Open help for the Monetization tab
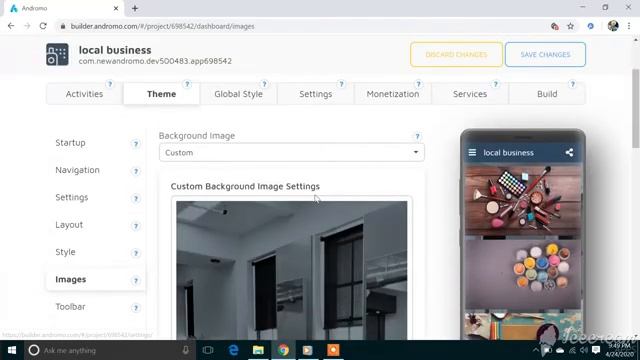640x360 pixels. (x=418, y=84)
